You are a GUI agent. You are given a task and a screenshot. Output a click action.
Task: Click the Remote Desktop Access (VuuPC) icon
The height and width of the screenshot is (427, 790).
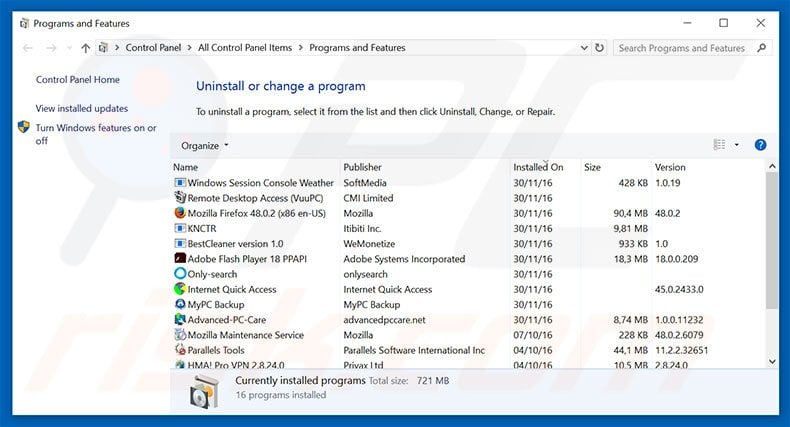tap(180, 197)
